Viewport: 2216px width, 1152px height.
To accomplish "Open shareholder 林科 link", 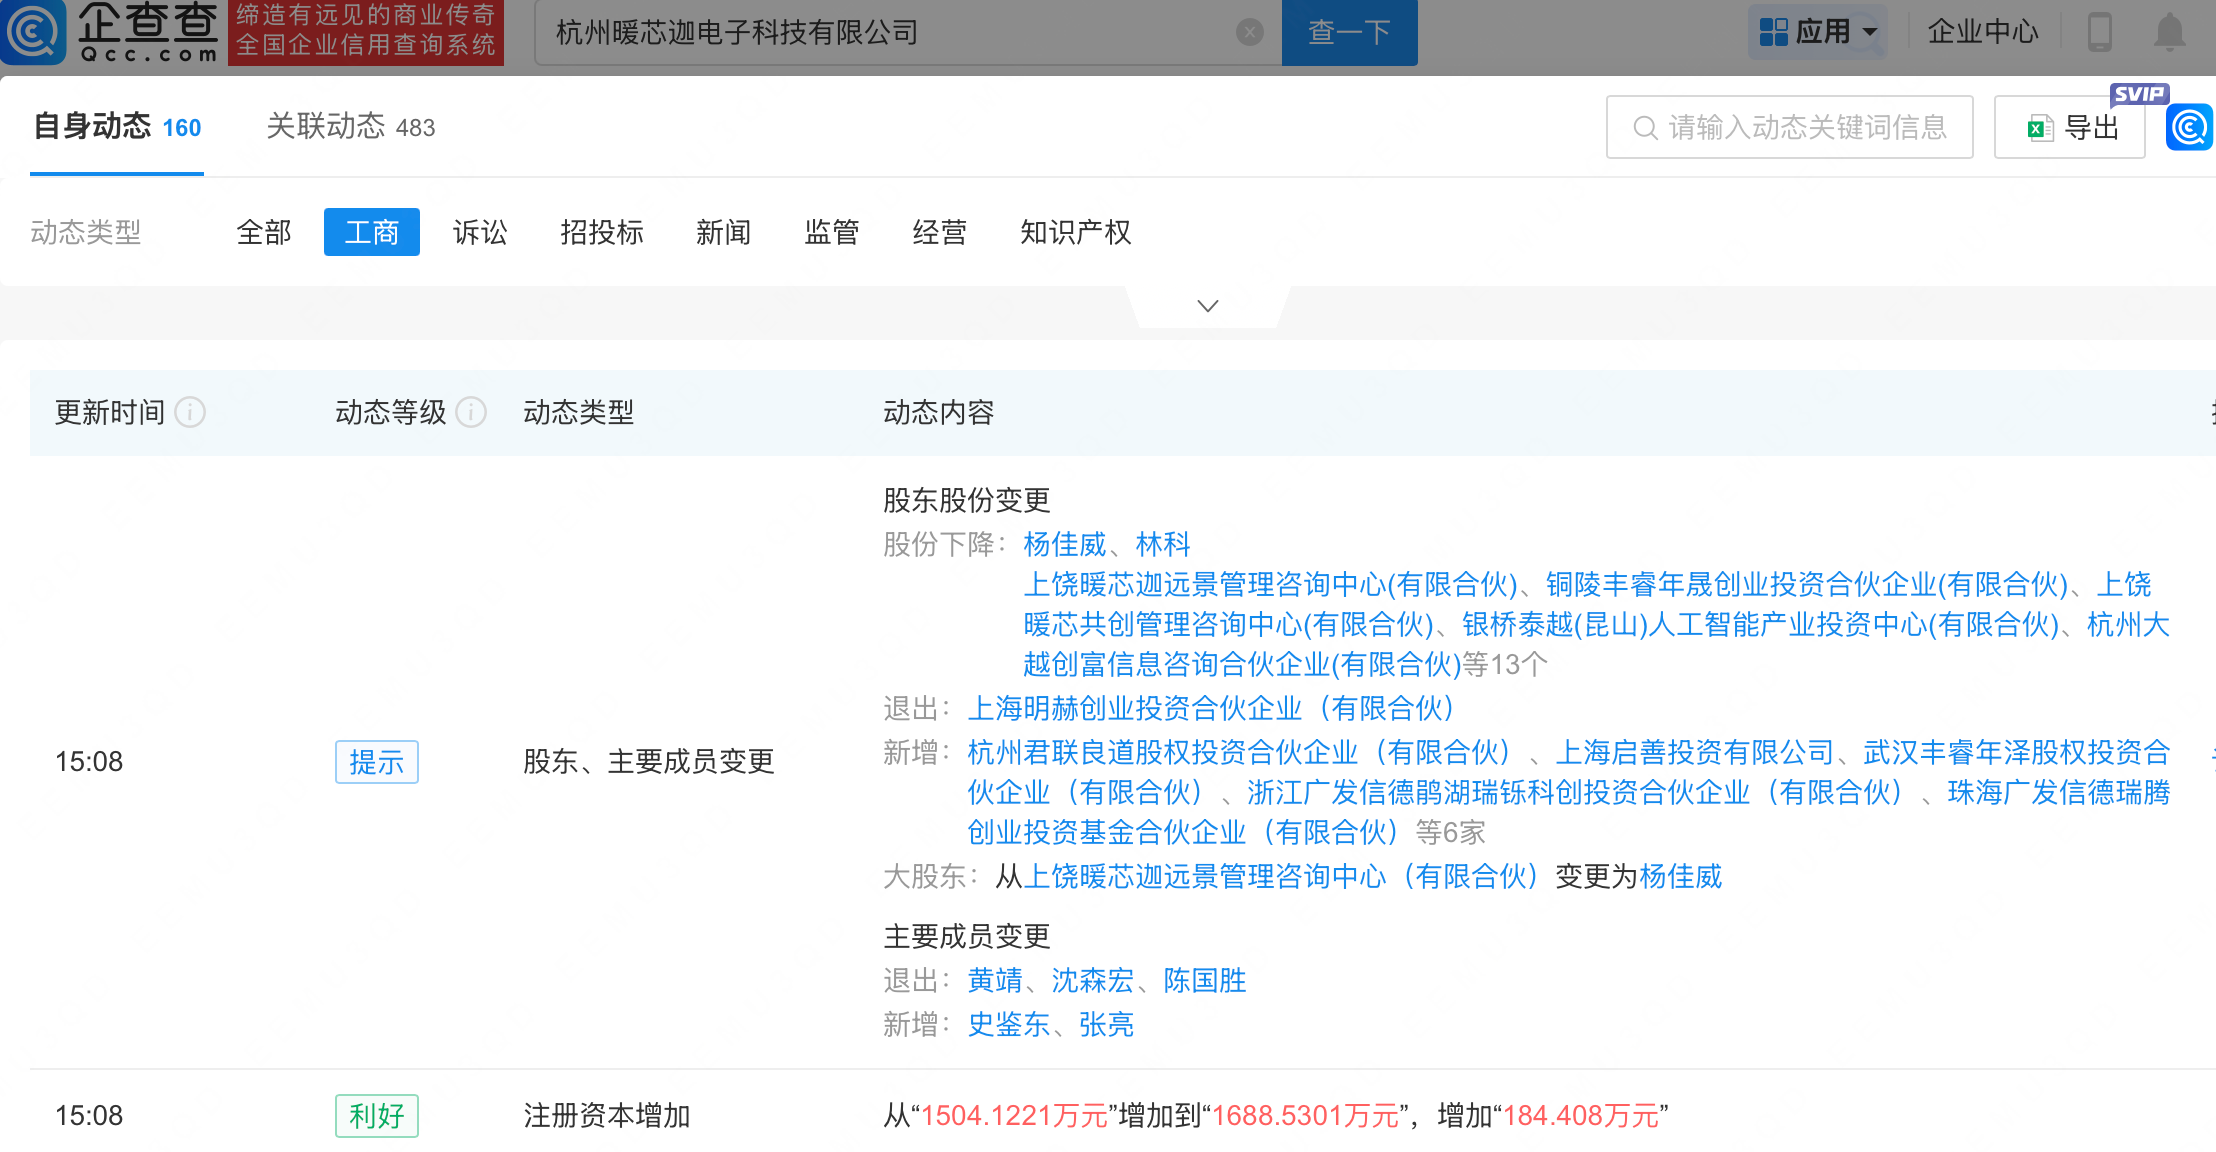I will click(x=1163, y=544).
